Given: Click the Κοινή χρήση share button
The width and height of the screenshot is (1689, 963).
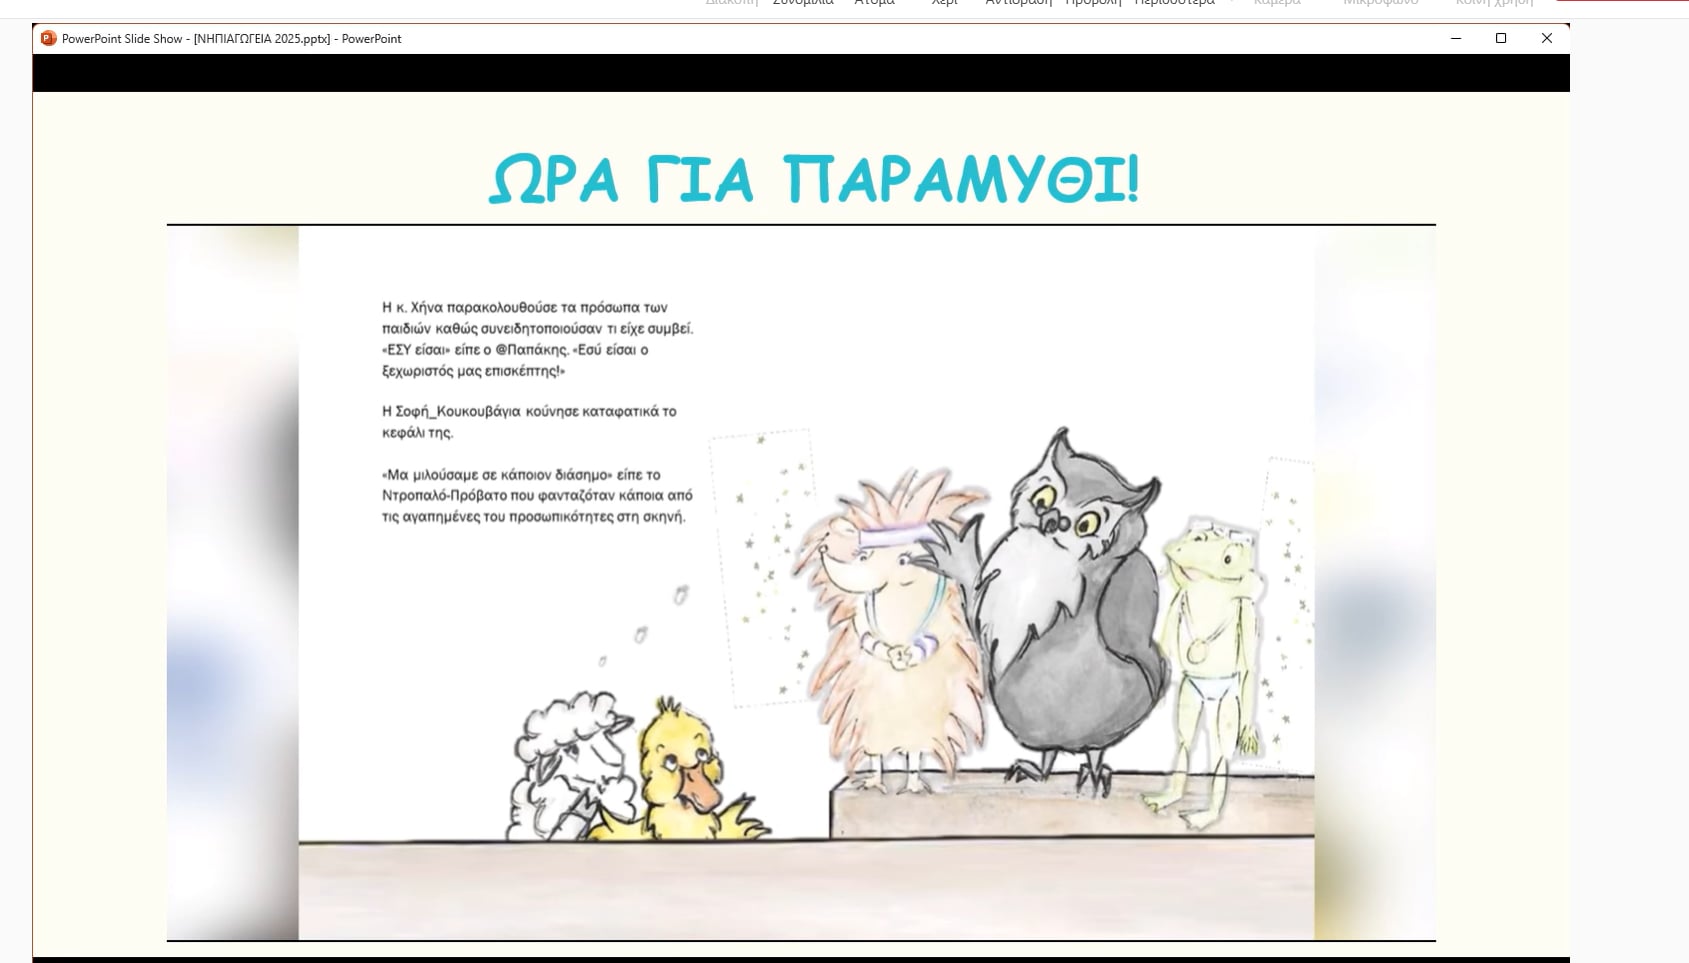Looking at the screenshot, I should tap(1494, 3).
